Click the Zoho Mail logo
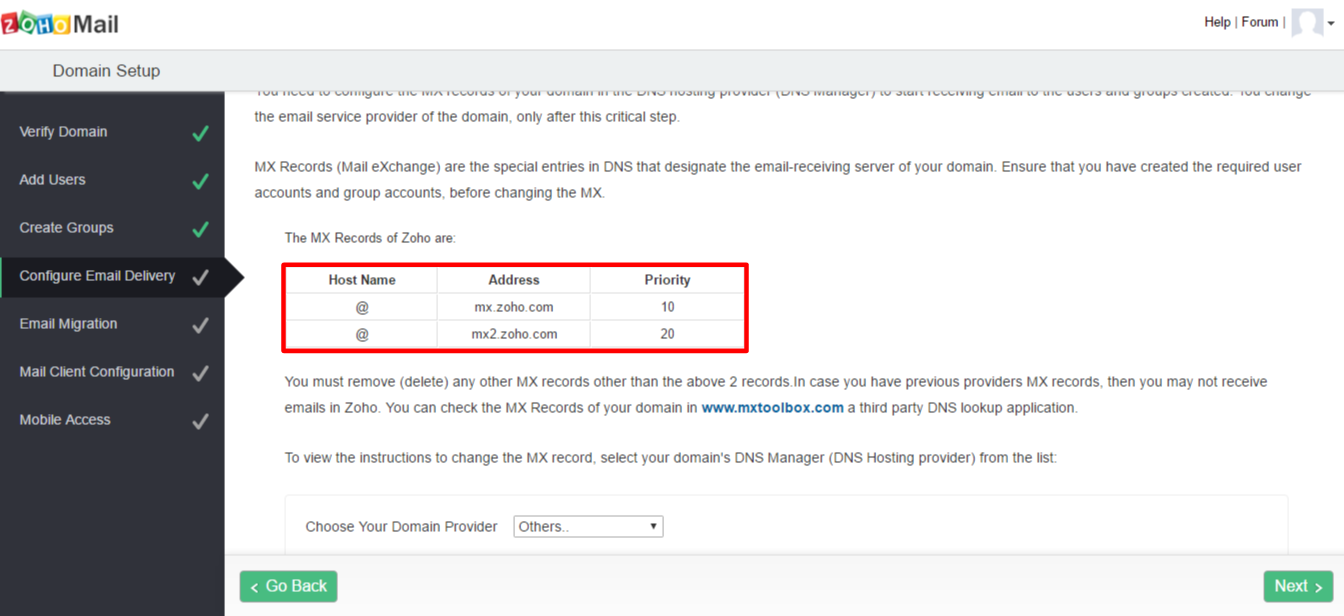Viewport: 1344px width, 616px height. [x=60, y=24]
